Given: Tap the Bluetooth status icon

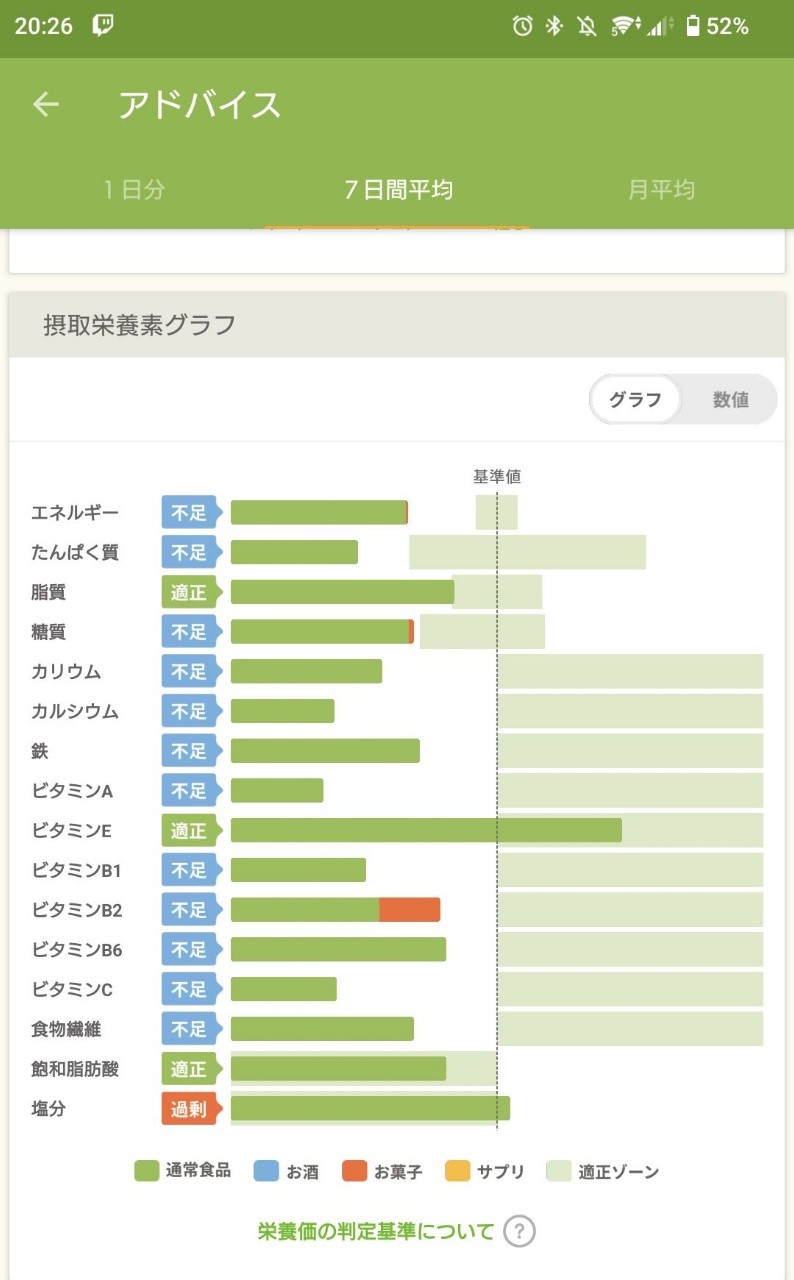Looking at the screenshot, I should point(554,27).
